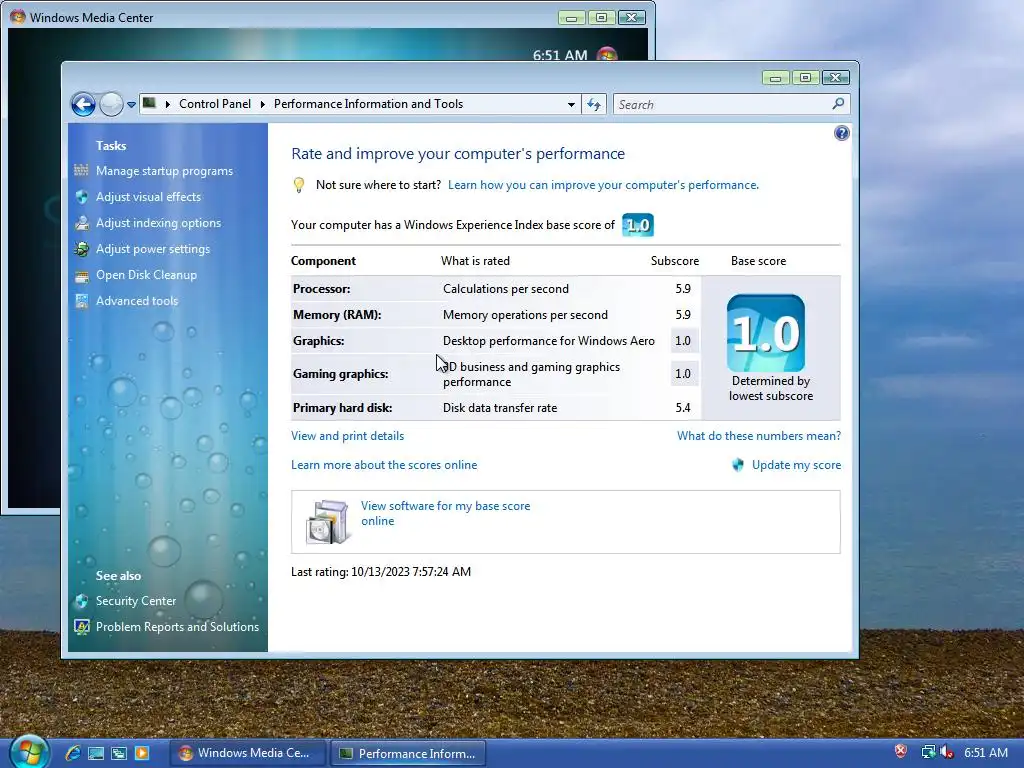Viewport: 1024px width, 768px height.
Task: Click the Advanced tools icon
Action: coord(82,301)
